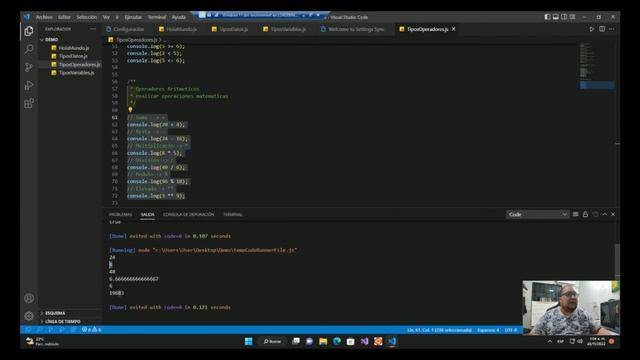Open the Ayuda menu
640x360 pixels.
pos(179,17)
